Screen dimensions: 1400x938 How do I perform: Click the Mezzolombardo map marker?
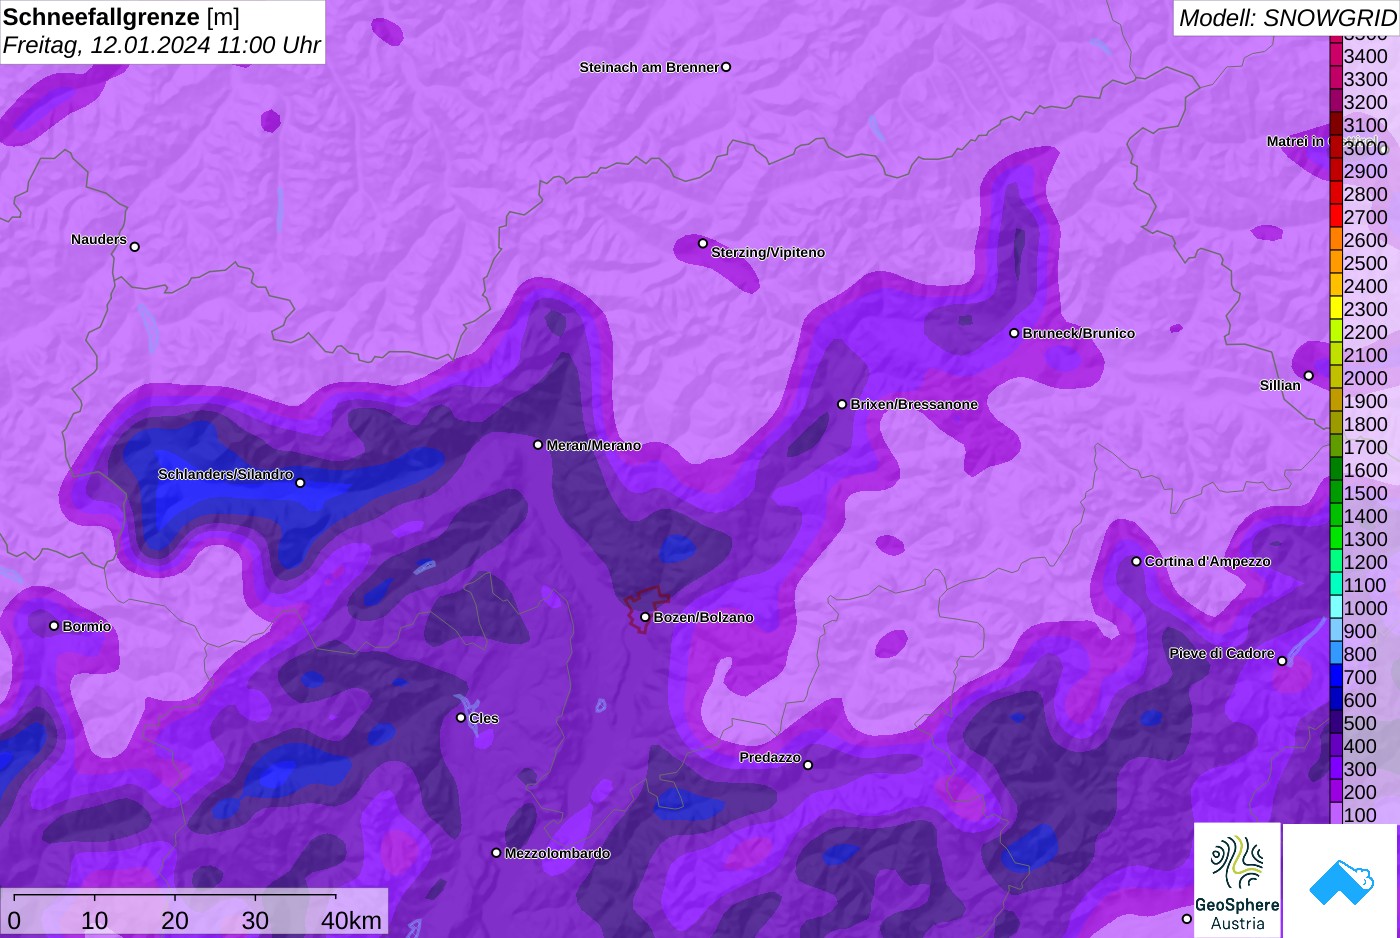coord(496,853)
